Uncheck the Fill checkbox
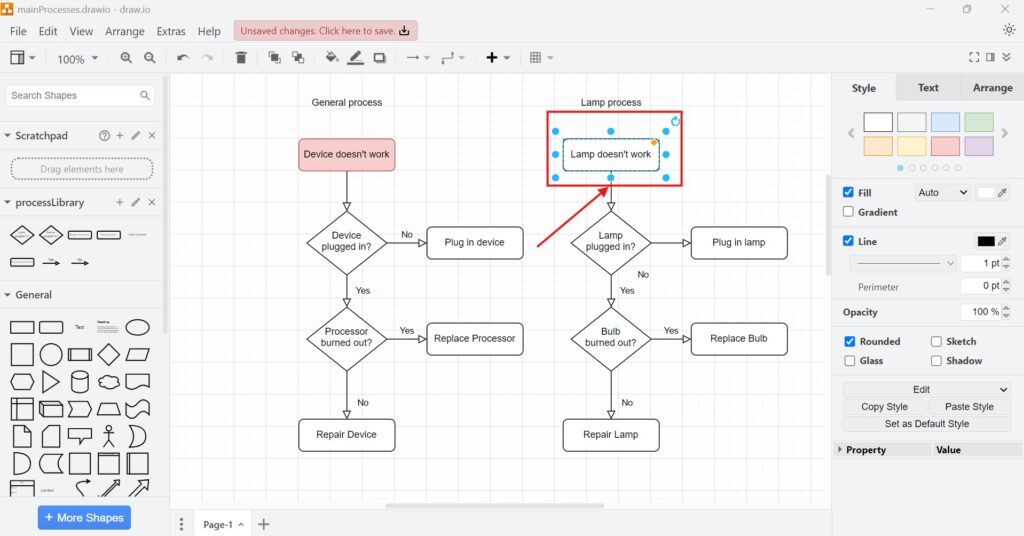Viewport: 1024px width, 536px height. point(849,192)
